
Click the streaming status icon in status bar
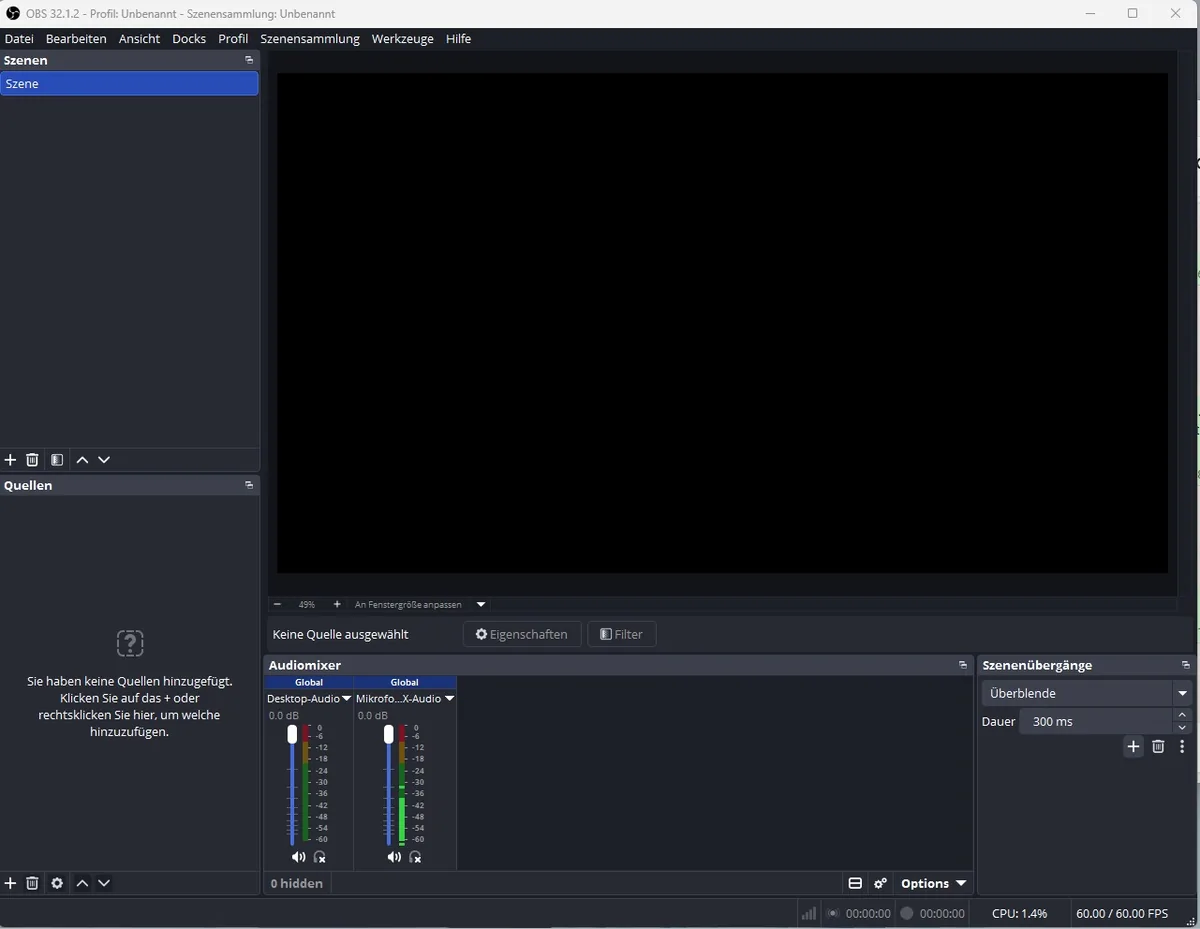point(832,913)
